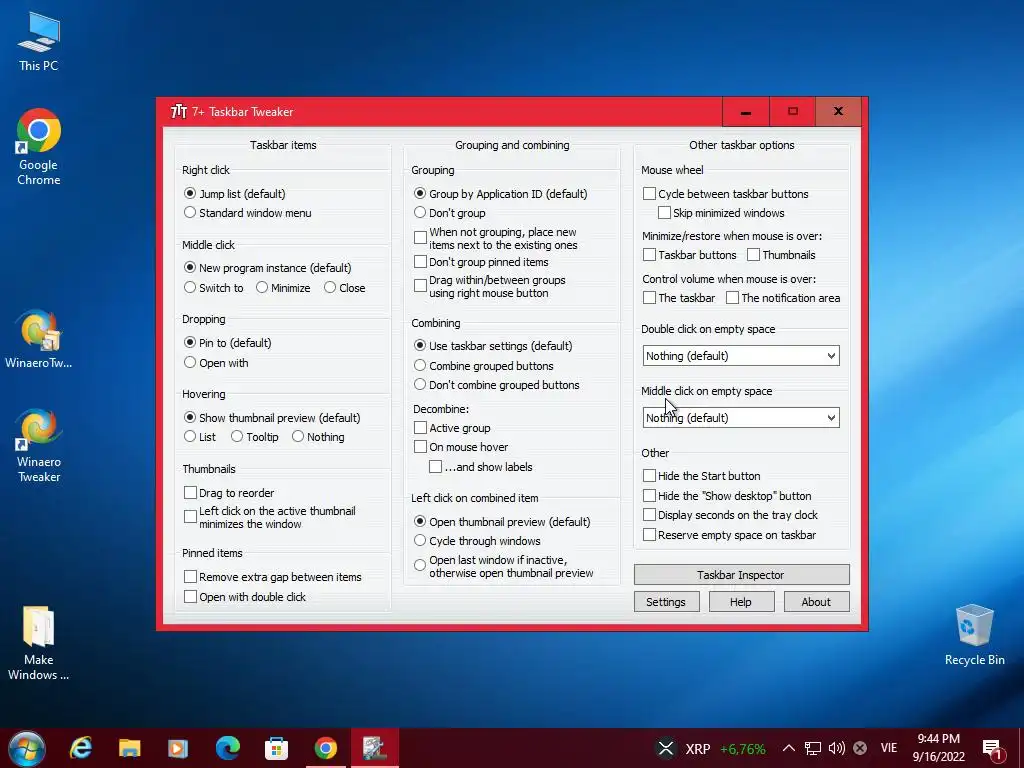
Task: Show hidden tray icons chevron
Action: [x=788, y=748]
